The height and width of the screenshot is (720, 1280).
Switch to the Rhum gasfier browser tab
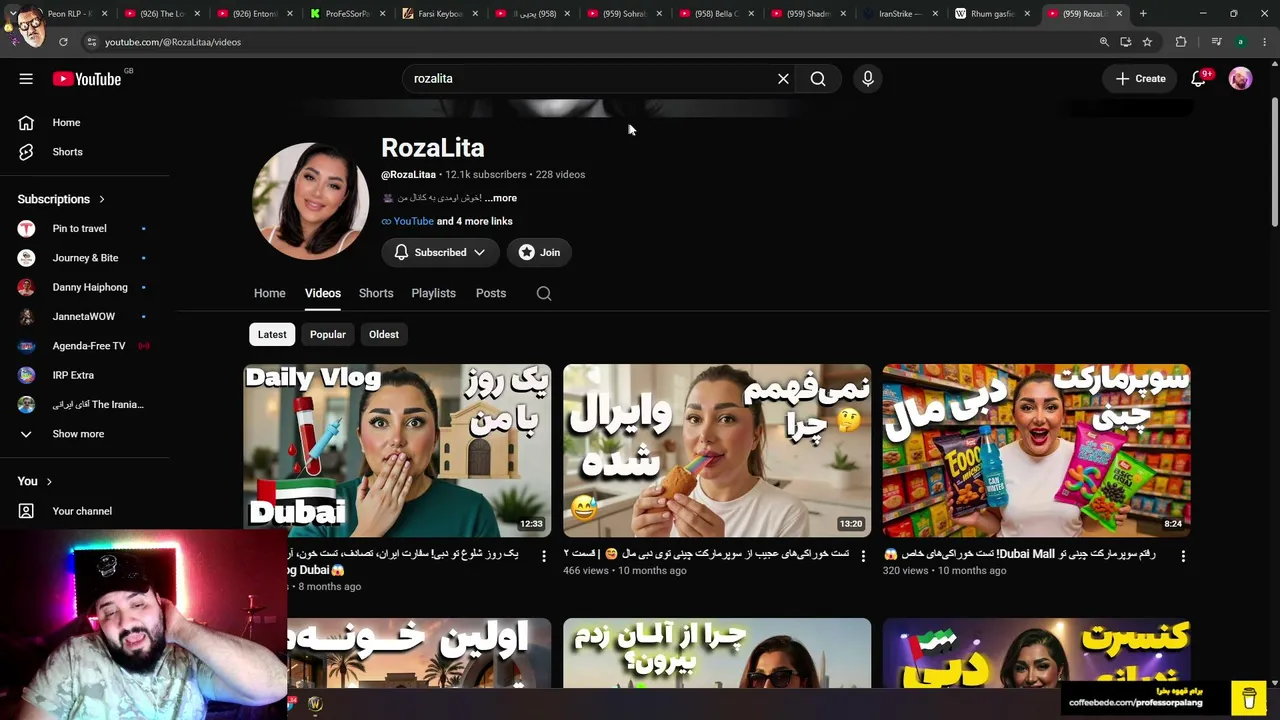(993, 14)
